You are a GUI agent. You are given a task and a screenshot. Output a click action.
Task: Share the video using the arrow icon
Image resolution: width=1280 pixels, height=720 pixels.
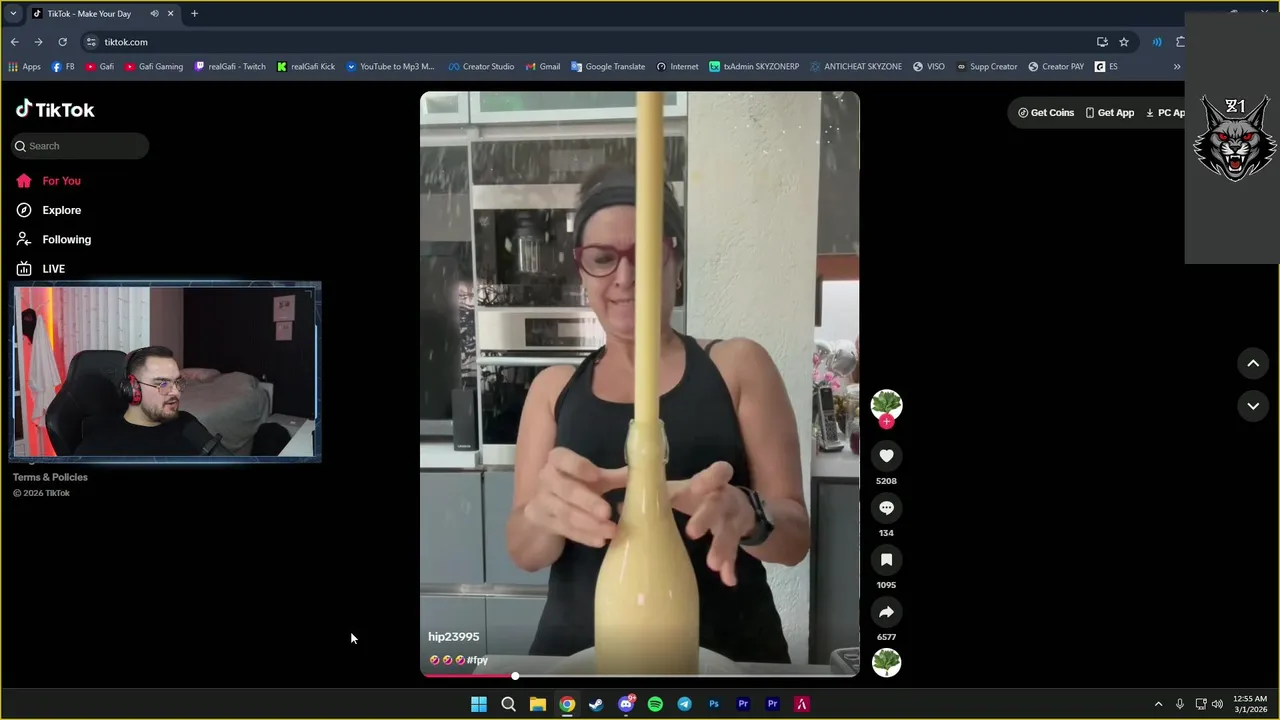pos(886,612)
